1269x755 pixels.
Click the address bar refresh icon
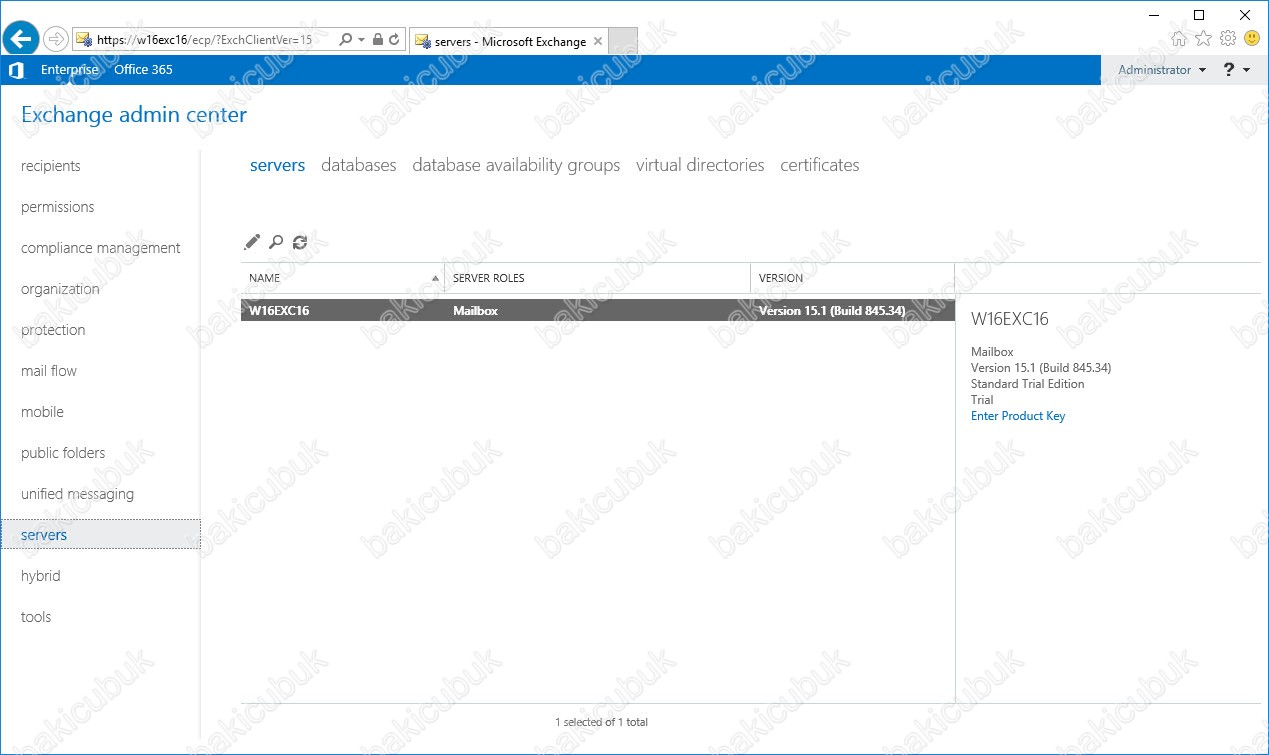394,40
